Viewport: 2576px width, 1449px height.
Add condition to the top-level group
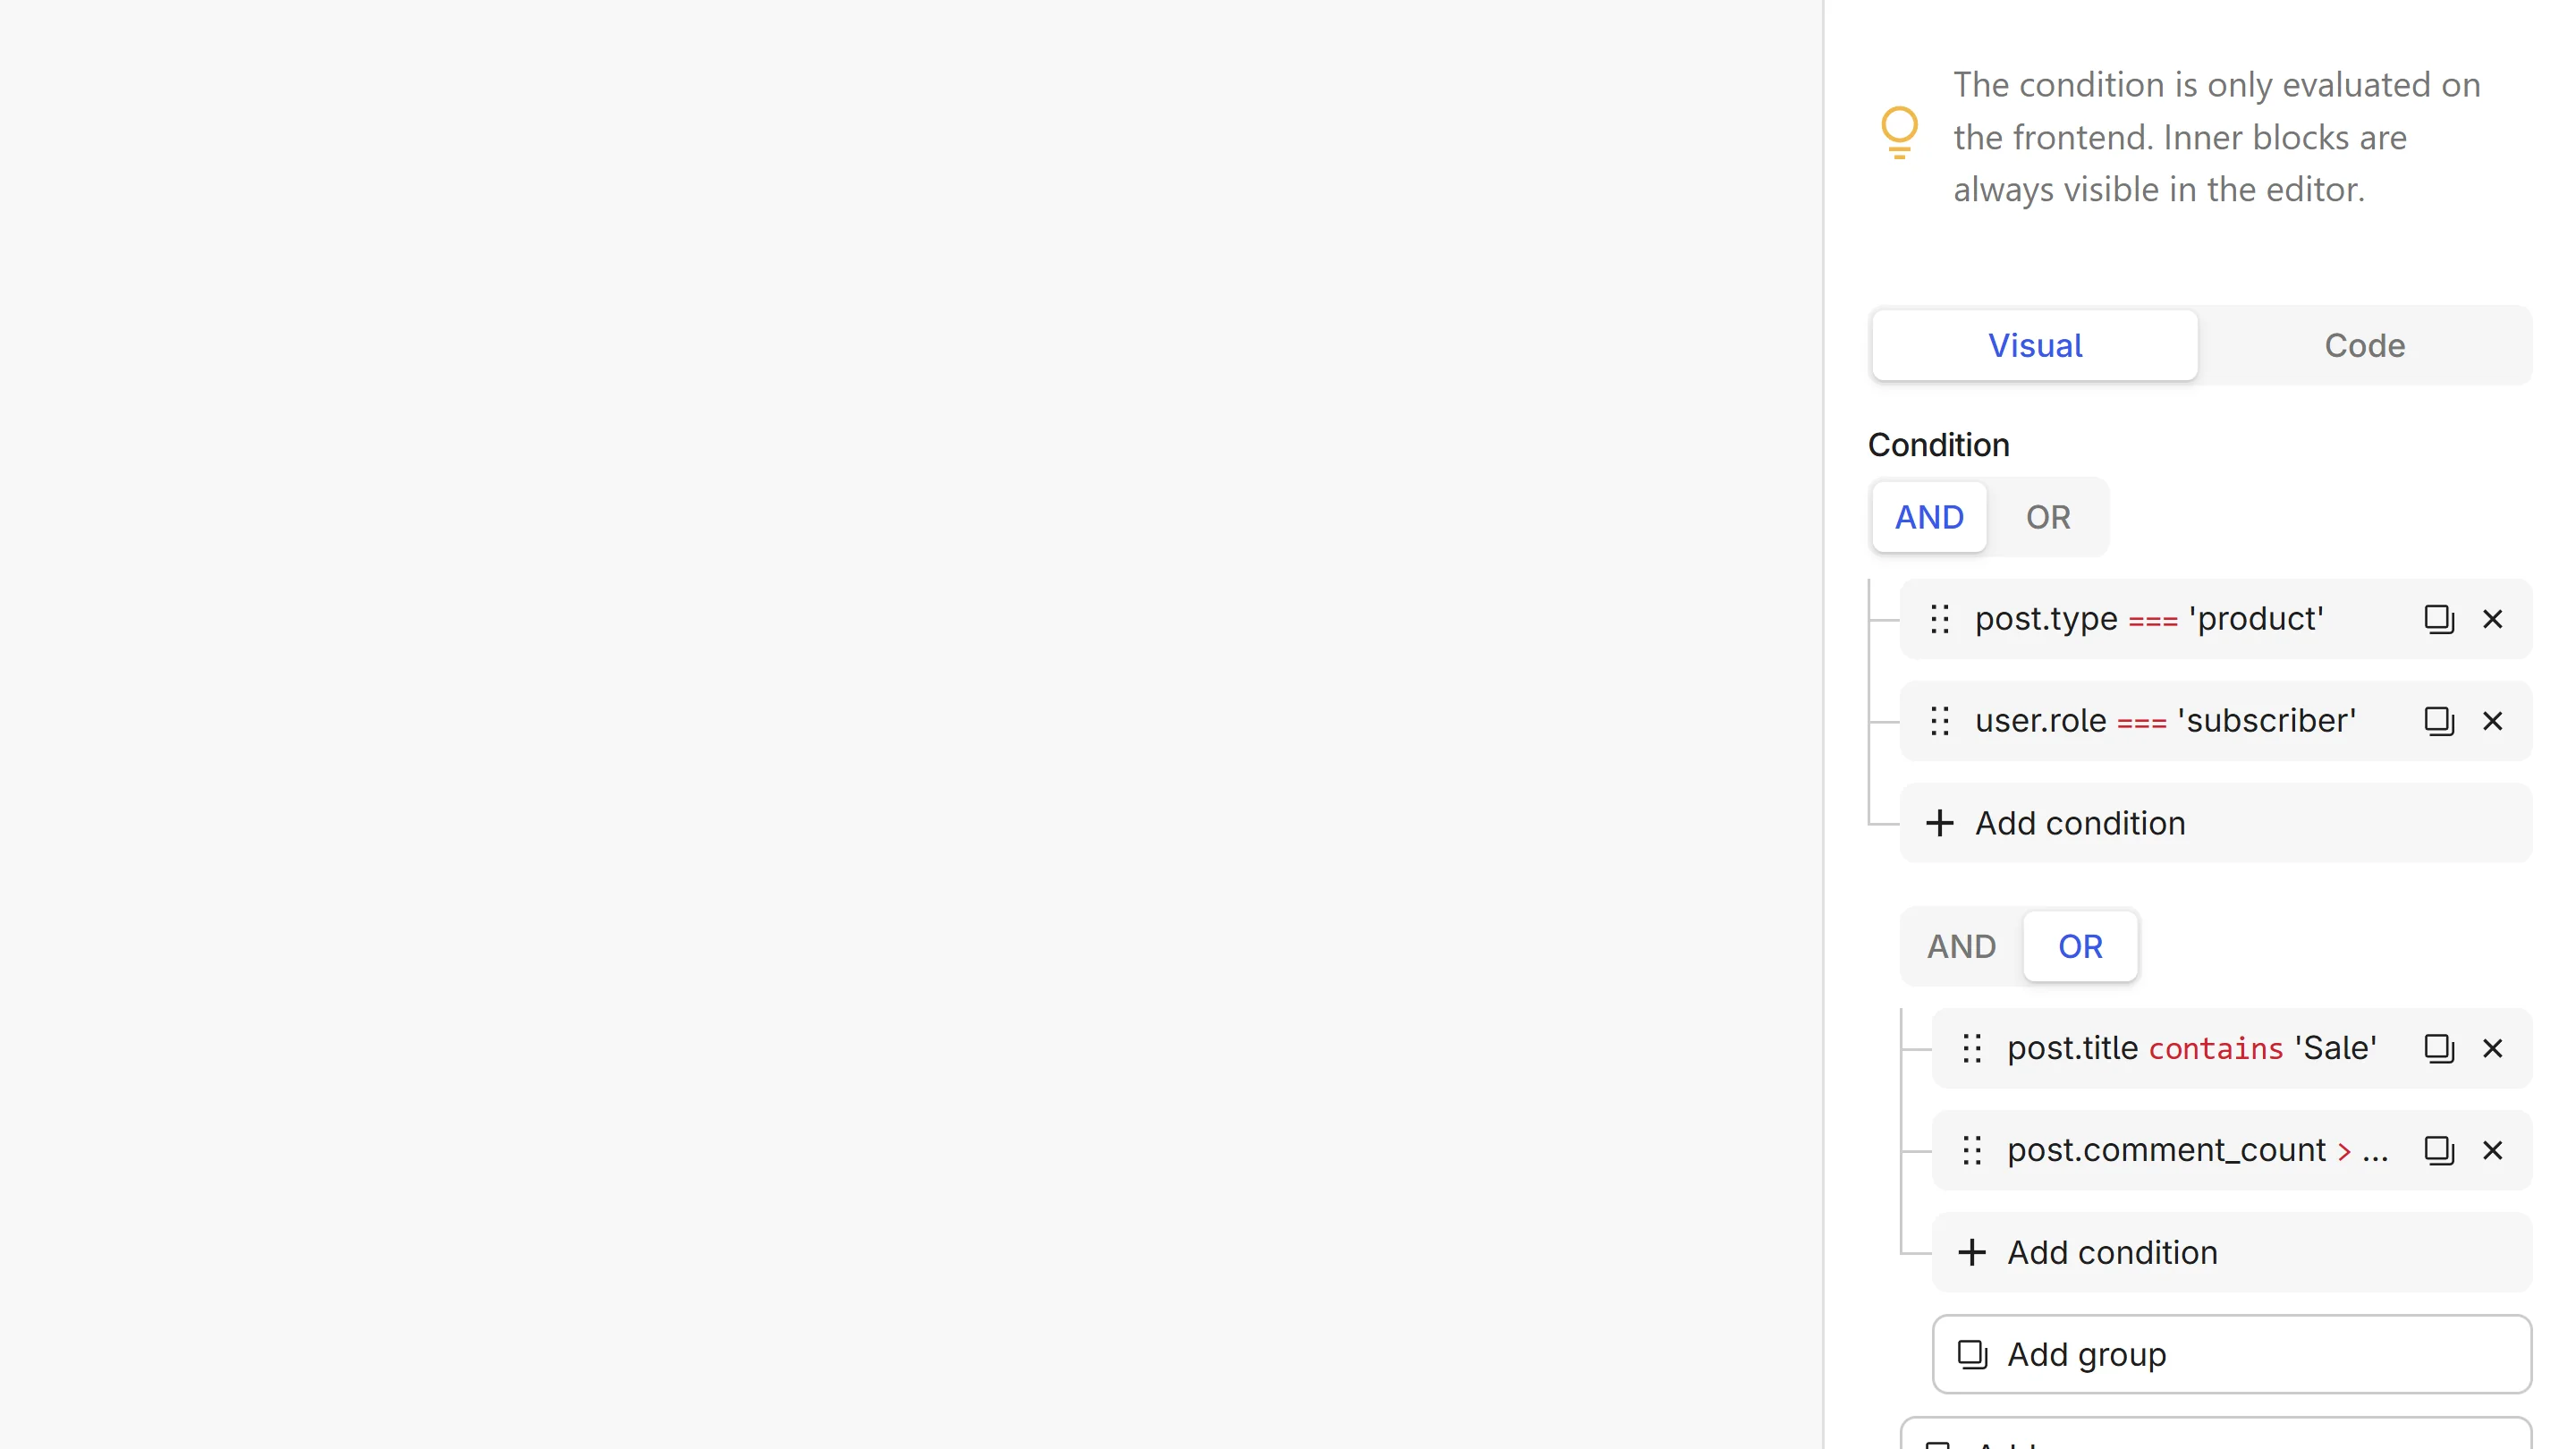2215,823
